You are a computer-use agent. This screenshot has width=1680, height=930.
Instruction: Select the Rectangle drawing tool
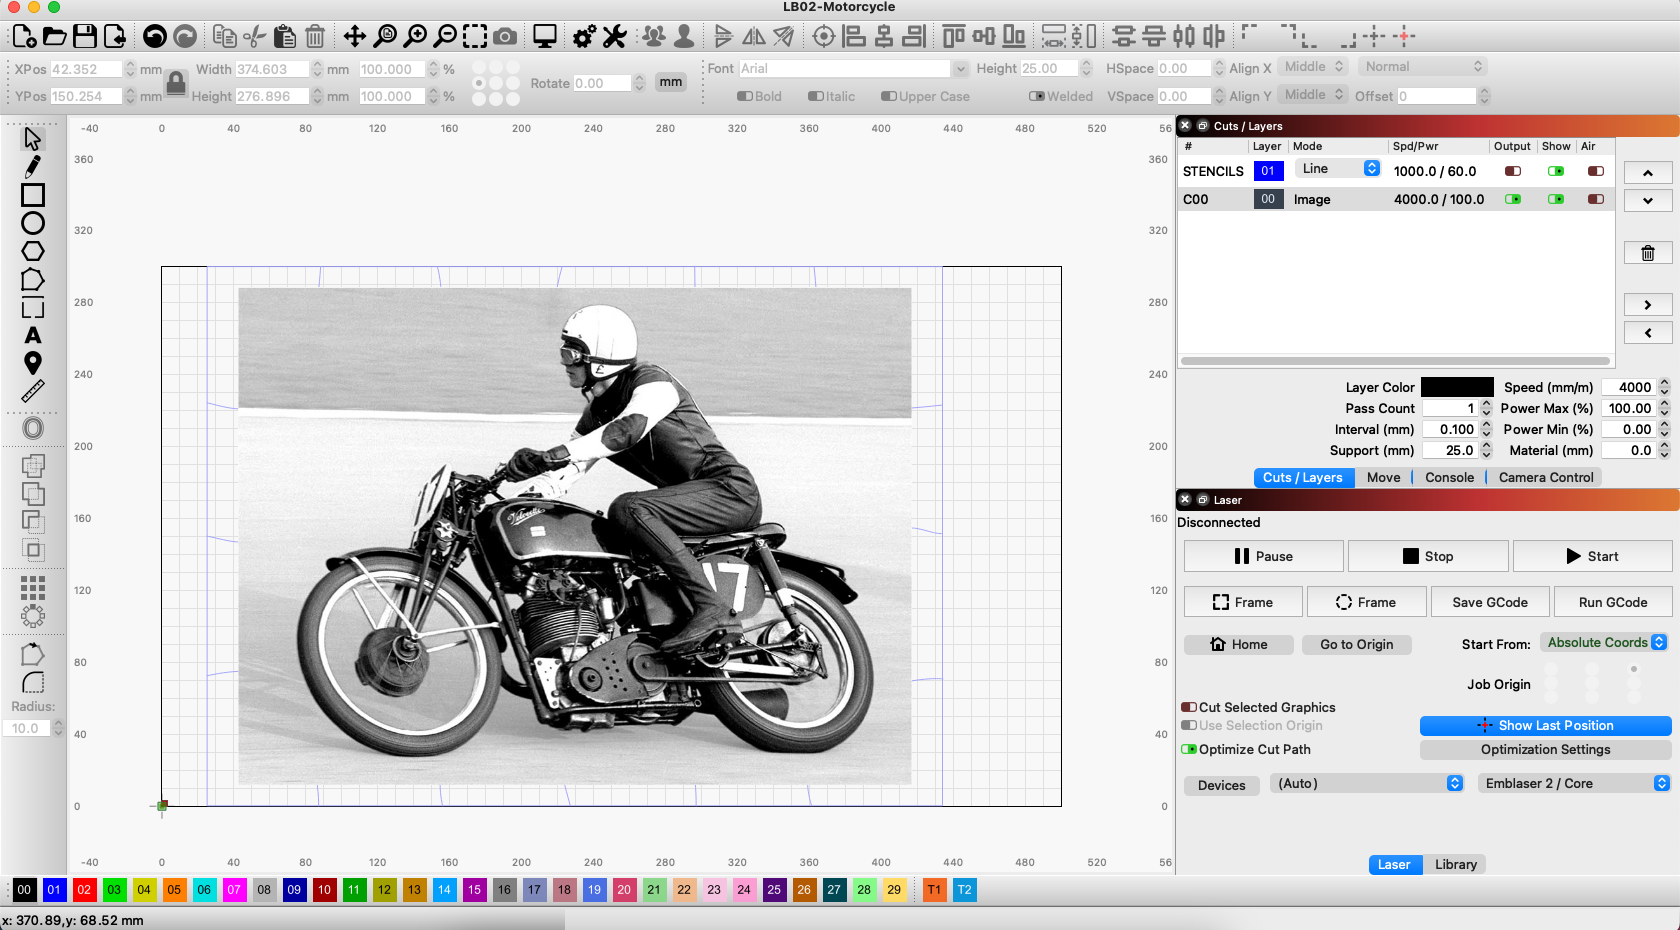click(x=32, y=195)
